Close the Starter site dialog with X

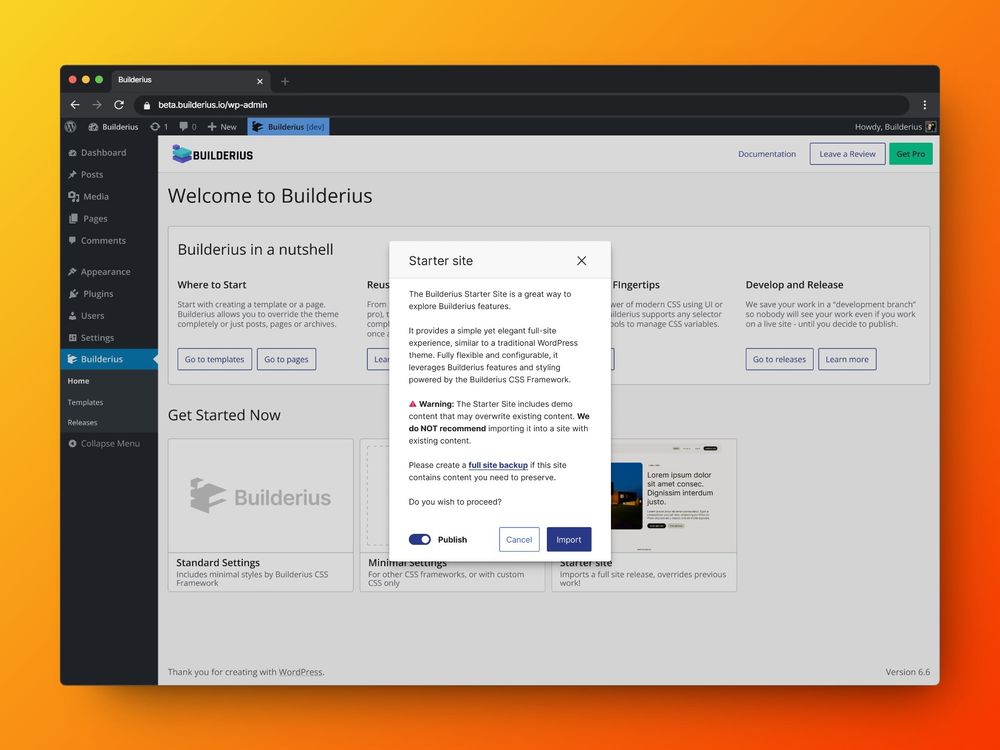click(581, 261)
